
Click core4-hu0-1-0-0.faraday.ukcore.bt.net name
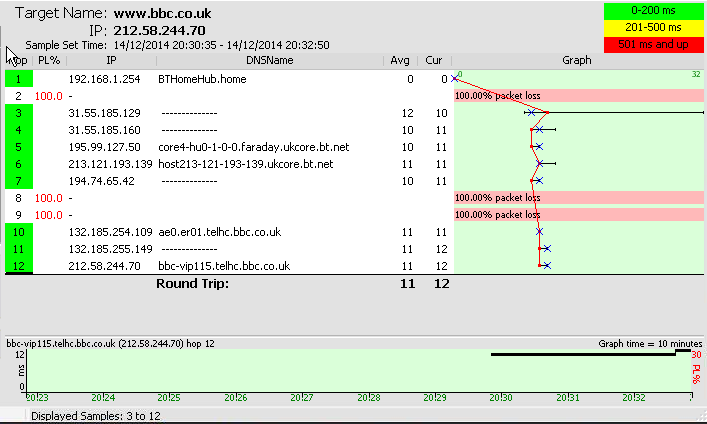[x=253, y=147]
